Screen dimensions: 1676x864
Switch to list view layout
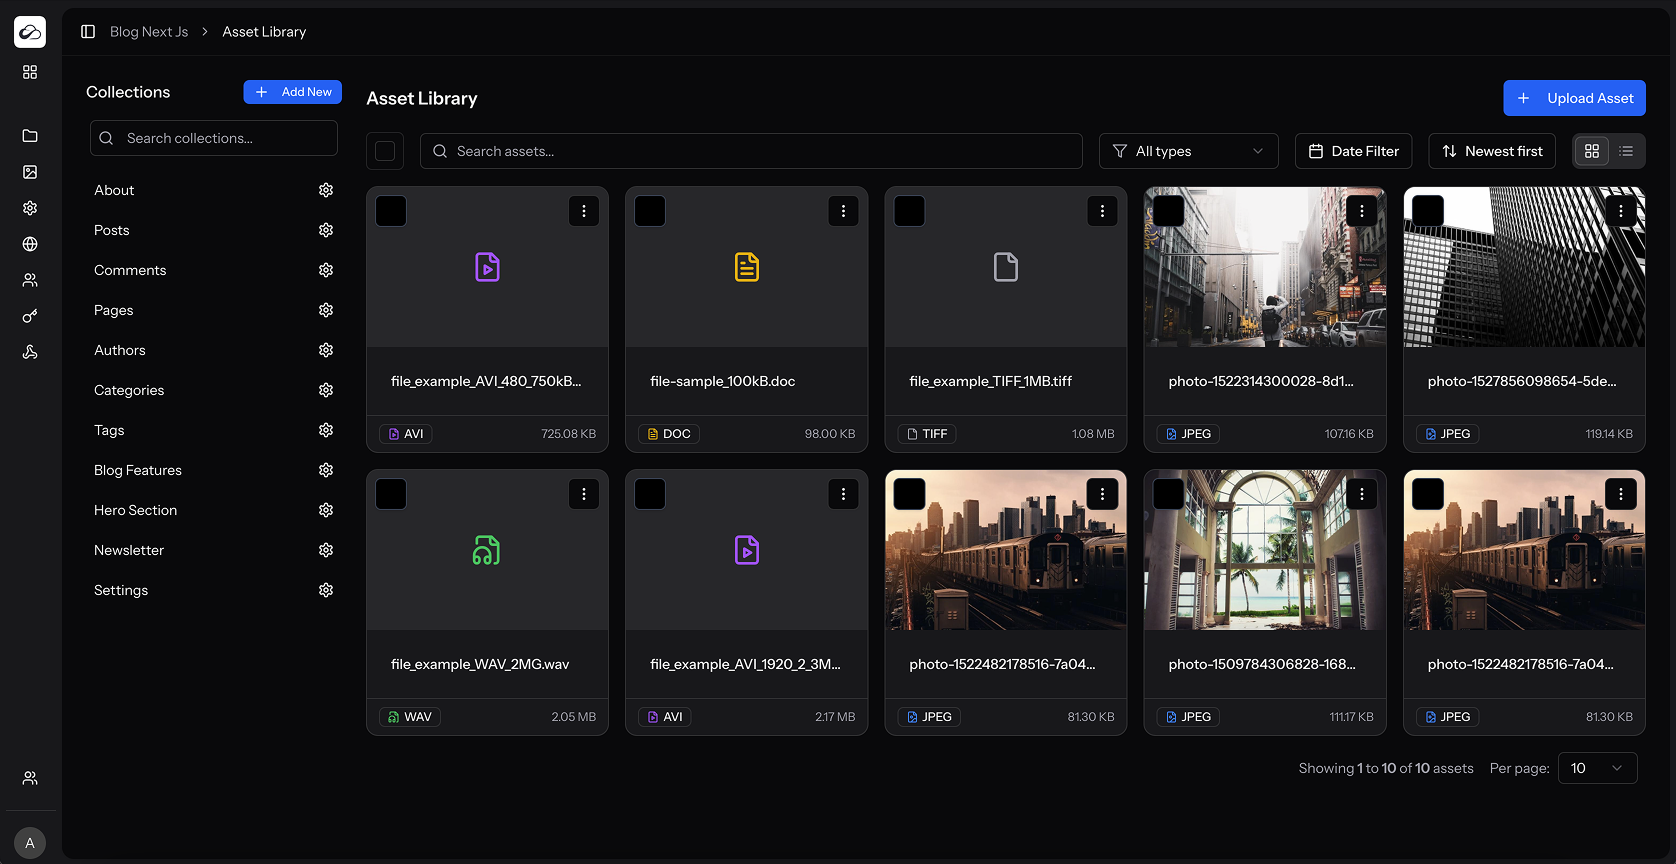(1626, 151)
